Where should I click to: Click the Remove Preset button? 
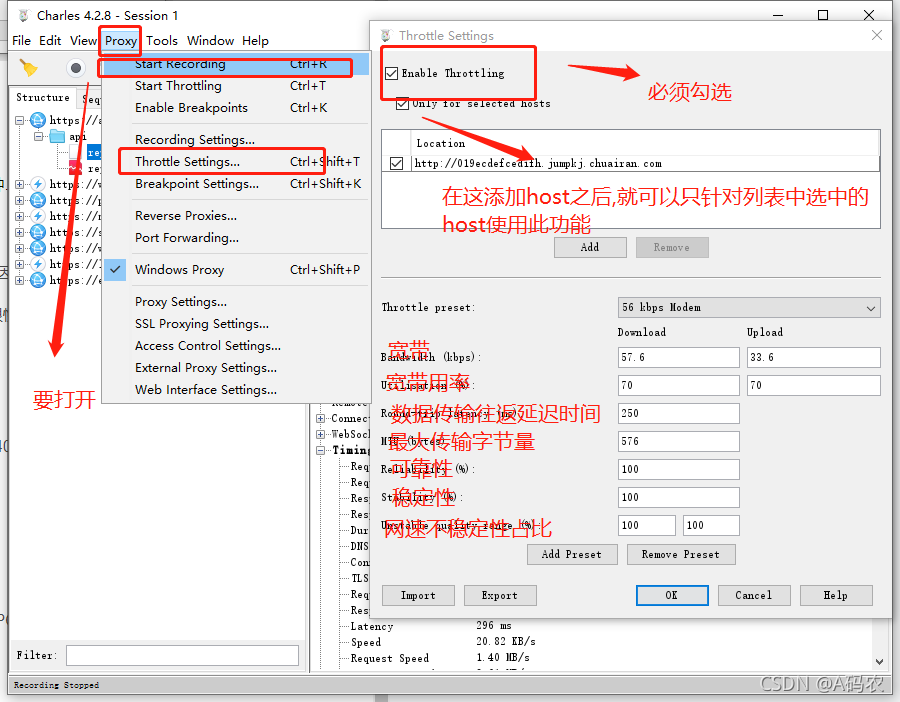pyautogui.click(x=681, y=554)
